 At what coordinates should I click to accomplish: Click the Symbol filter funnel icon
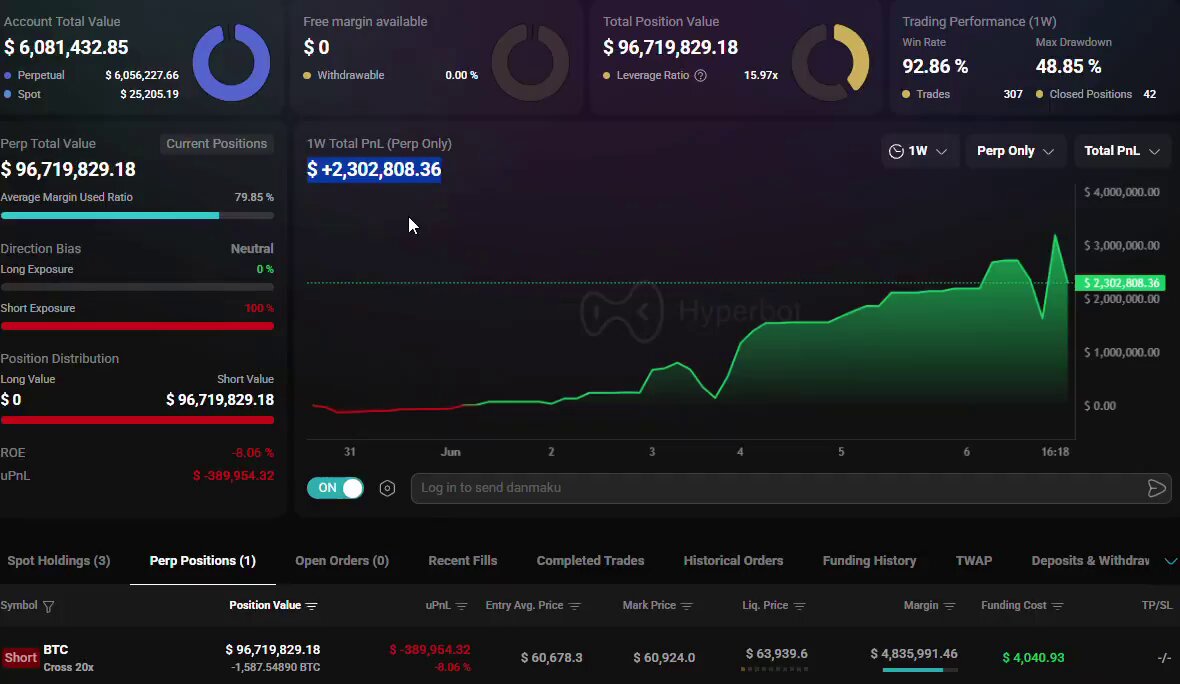tap(48, 606)
